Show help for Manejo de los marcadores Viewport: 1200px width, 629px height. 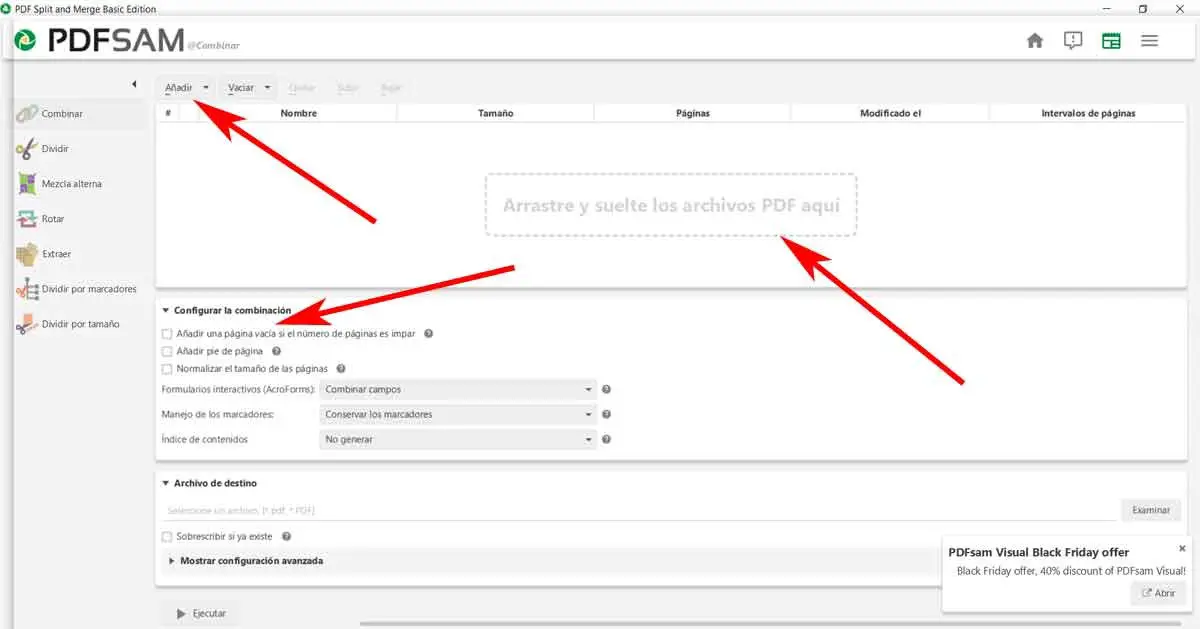click(x=606, y=414)
